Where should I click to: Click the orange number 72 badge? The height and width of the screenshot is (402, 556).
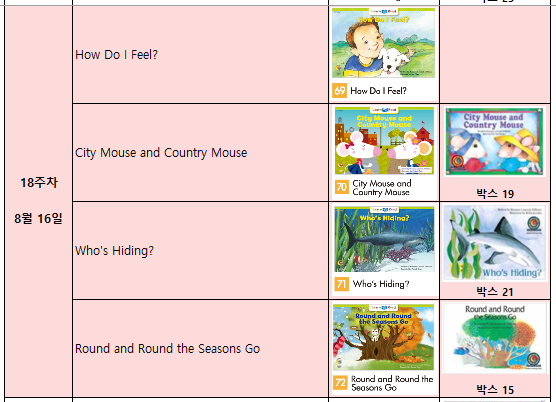(340, 383)
